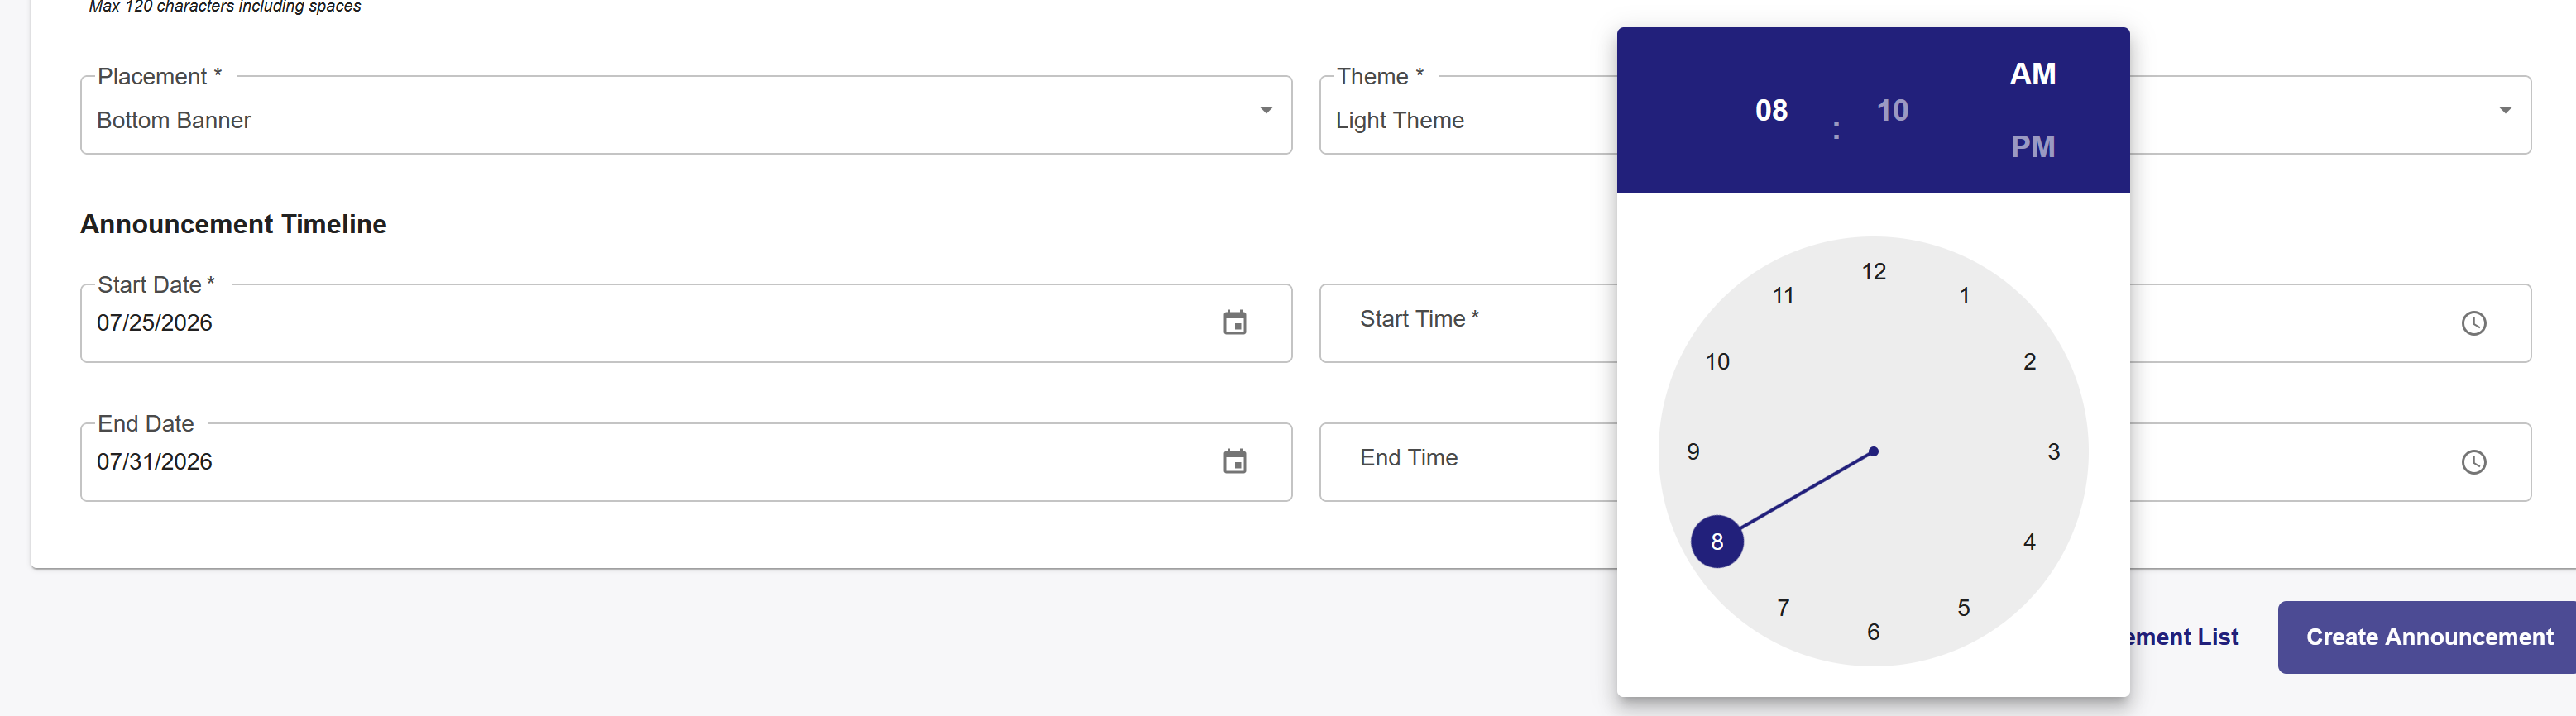This screenshot has width=2576, height=716.
Task: Click the End Time clock icon
Action: (2473, 462)
